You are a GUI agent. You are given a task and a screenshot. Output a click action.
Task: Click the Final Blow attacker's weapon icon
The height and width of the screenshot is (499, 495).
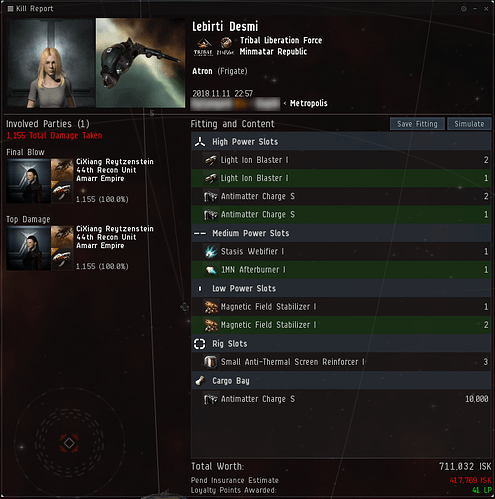pos(62,192)
